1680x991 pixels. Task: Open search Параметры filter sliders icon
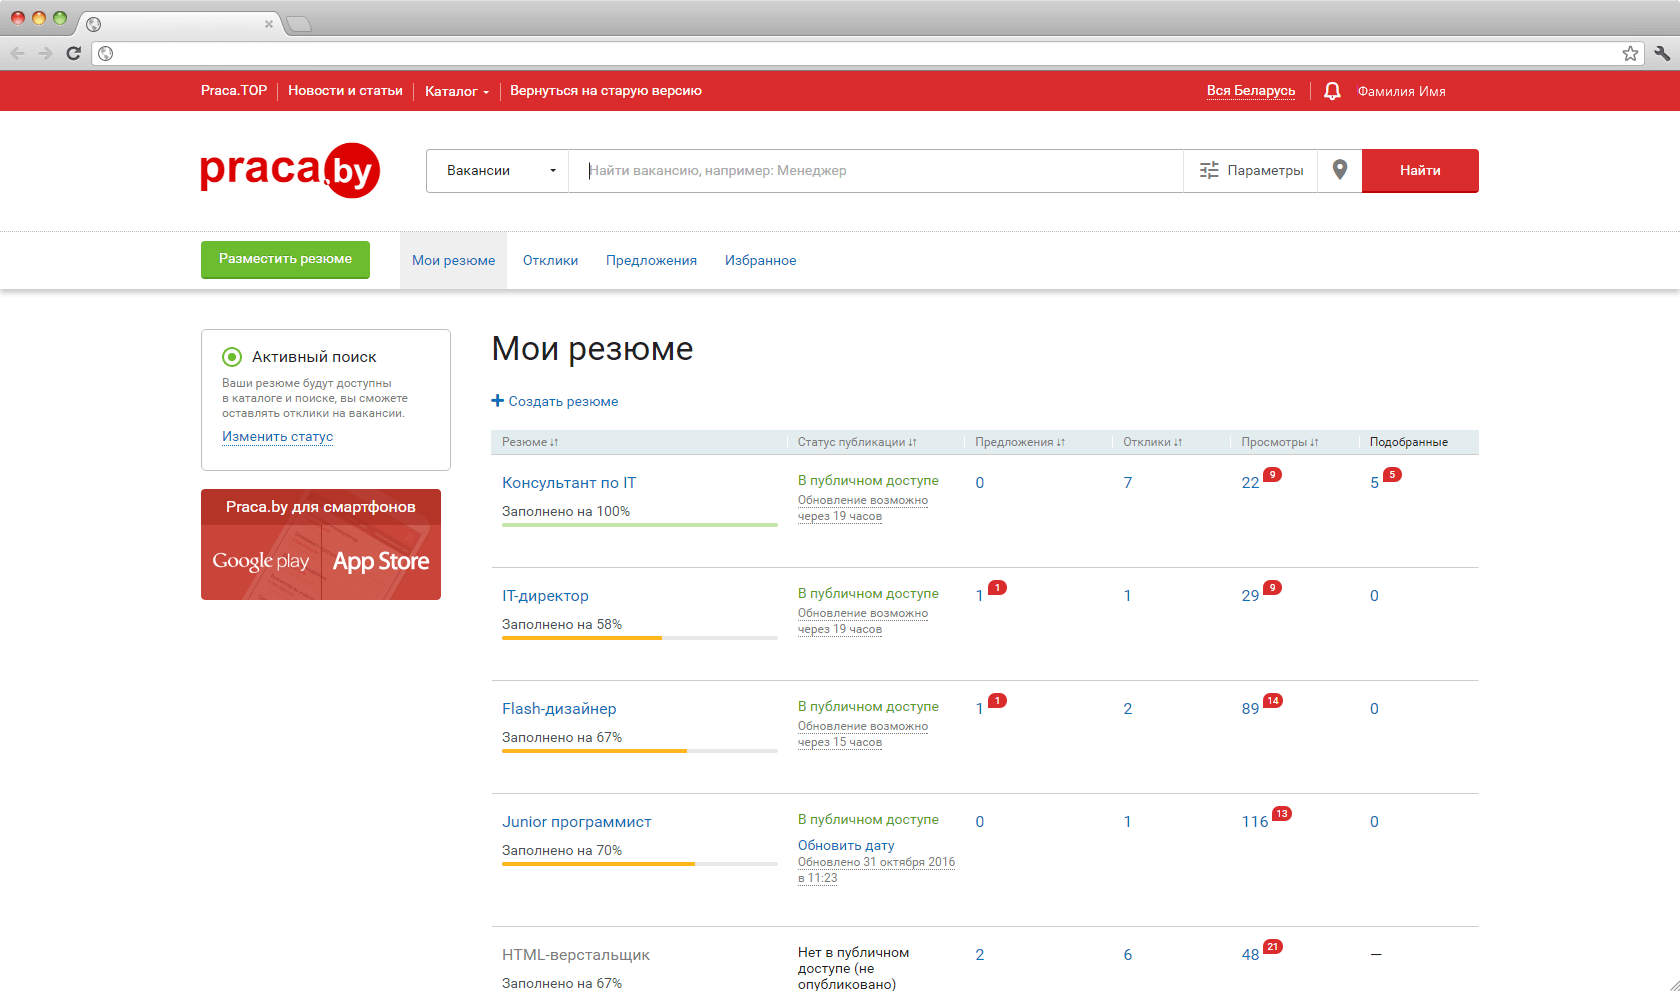[1209, 170]
